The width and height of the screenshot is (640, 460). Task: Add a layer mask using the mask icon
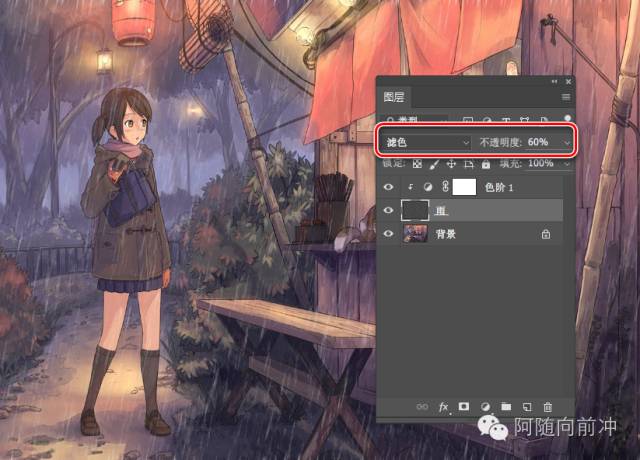click(464, 407)
